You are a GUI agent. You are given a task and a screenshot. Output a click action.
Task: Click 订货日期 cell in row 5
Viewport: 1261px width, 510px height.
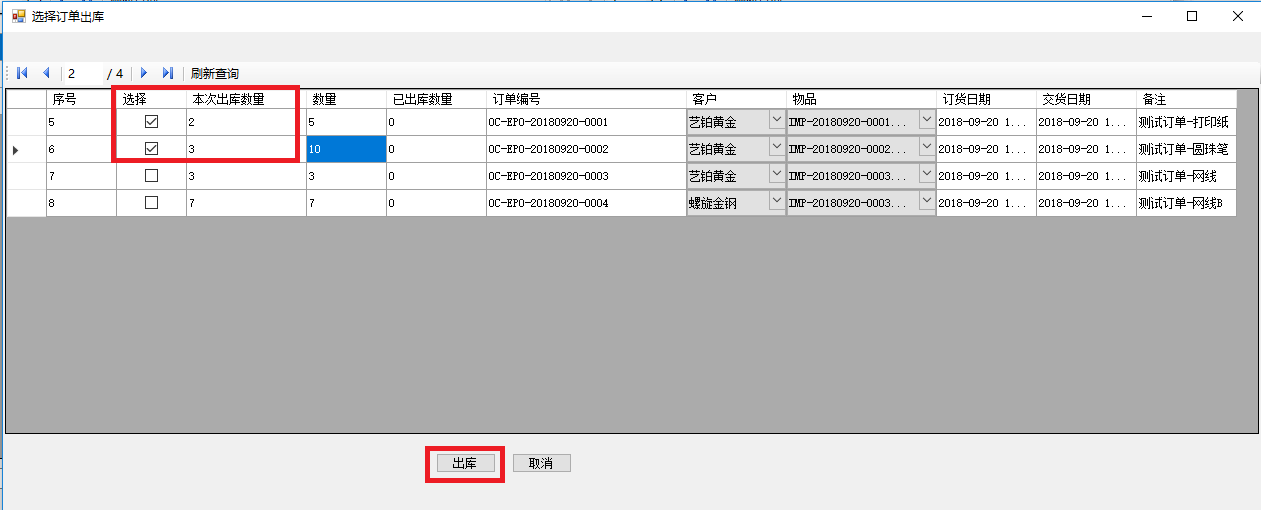pyautogui.click(x=986, y=122)
